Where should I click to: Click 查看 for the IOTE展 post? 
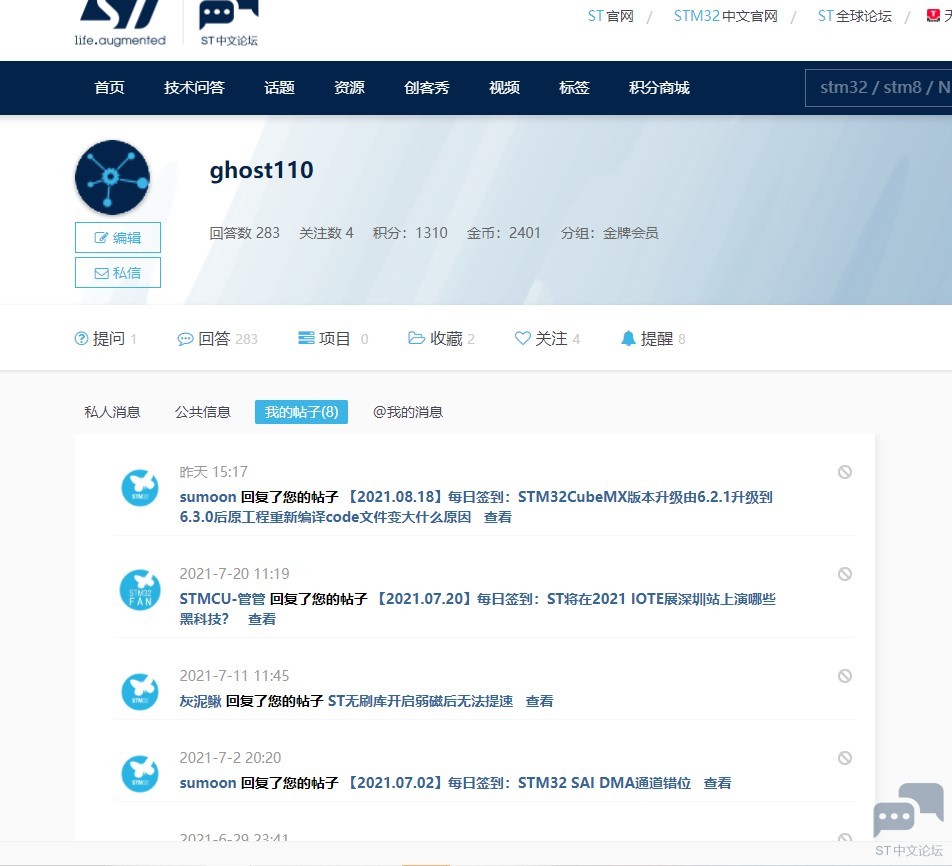pos(262,619)
